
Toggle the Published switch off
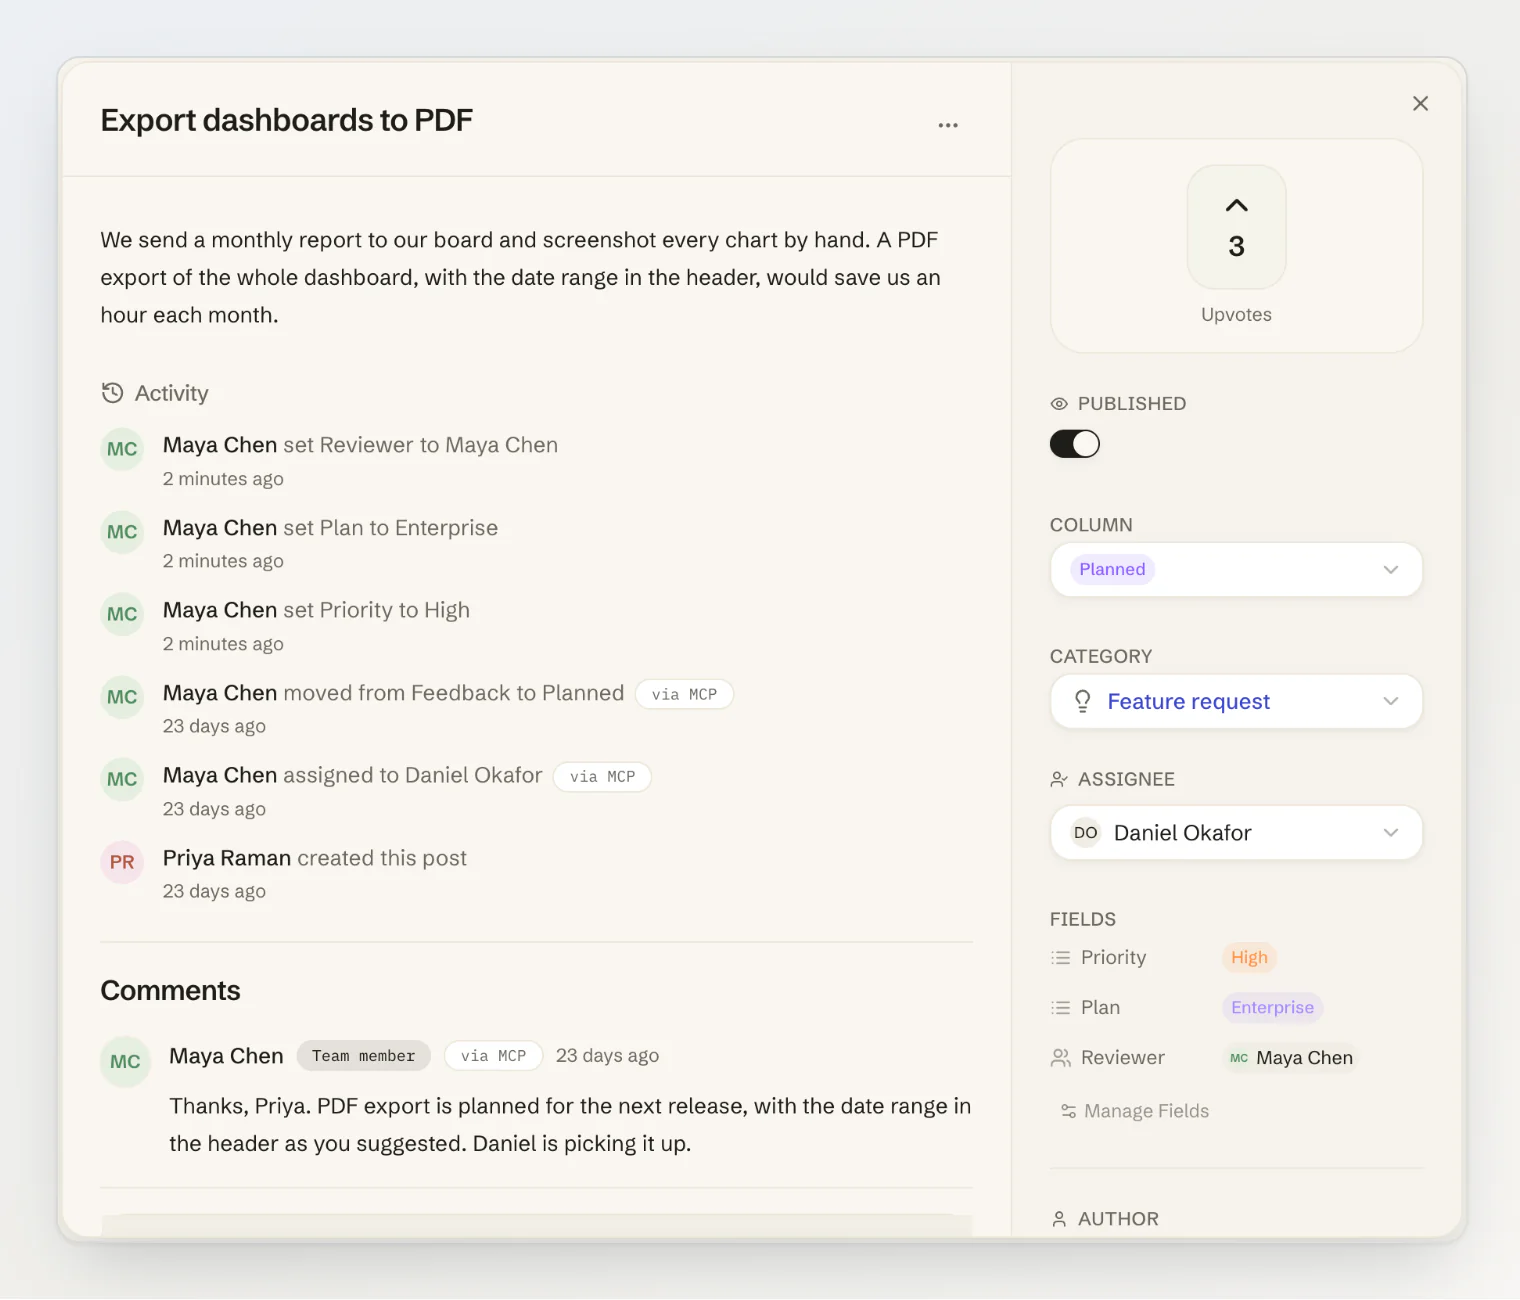click(x=1074, y=444)
